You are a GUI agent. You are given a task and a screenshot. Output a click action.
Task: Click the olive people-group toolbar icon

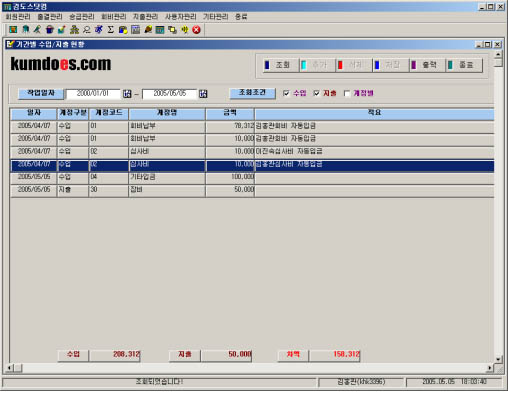point(74,30)
